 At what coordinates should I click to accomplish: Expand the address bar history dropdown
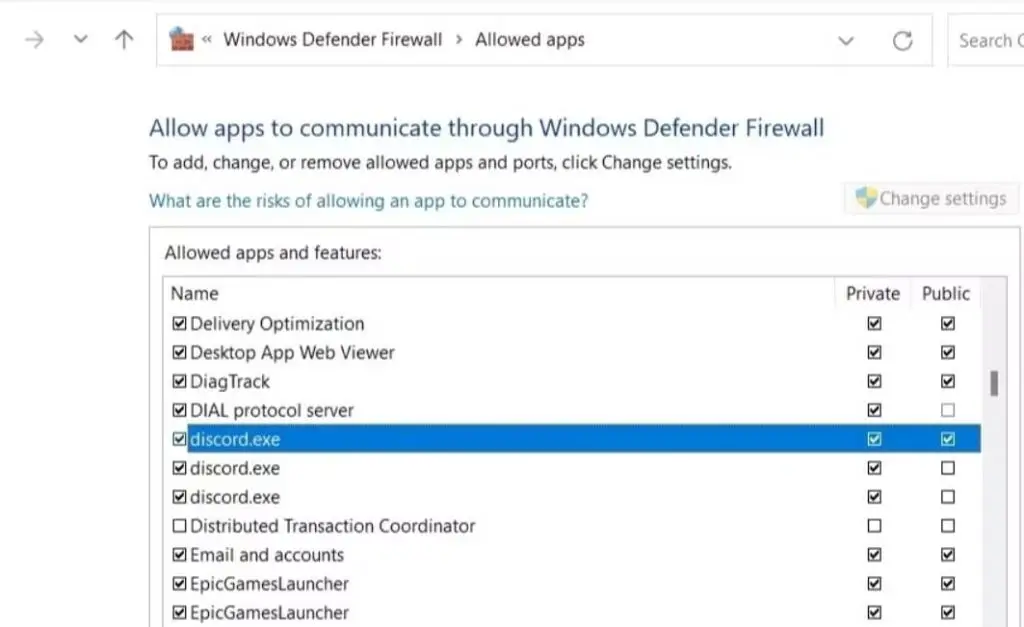coord(846,41)
